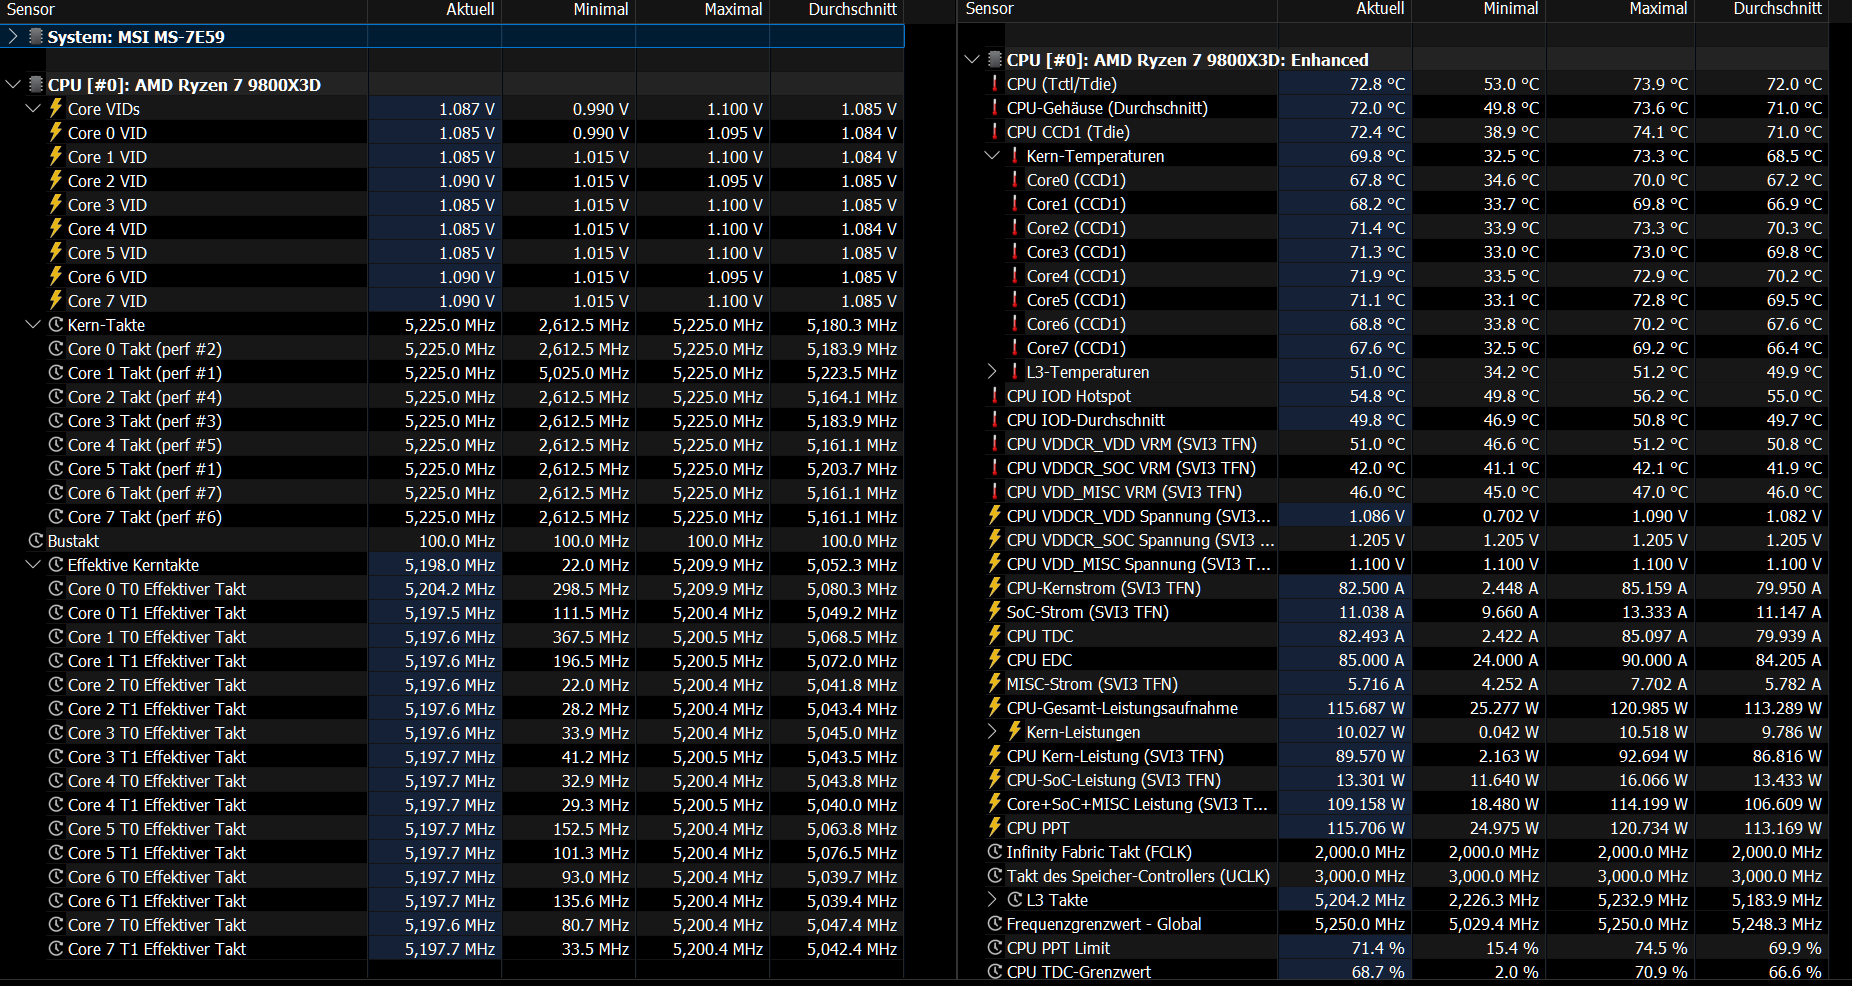Expand the System: MSI MS-7E59 group
1852x986 pixels.
click(x=13, y=37)
